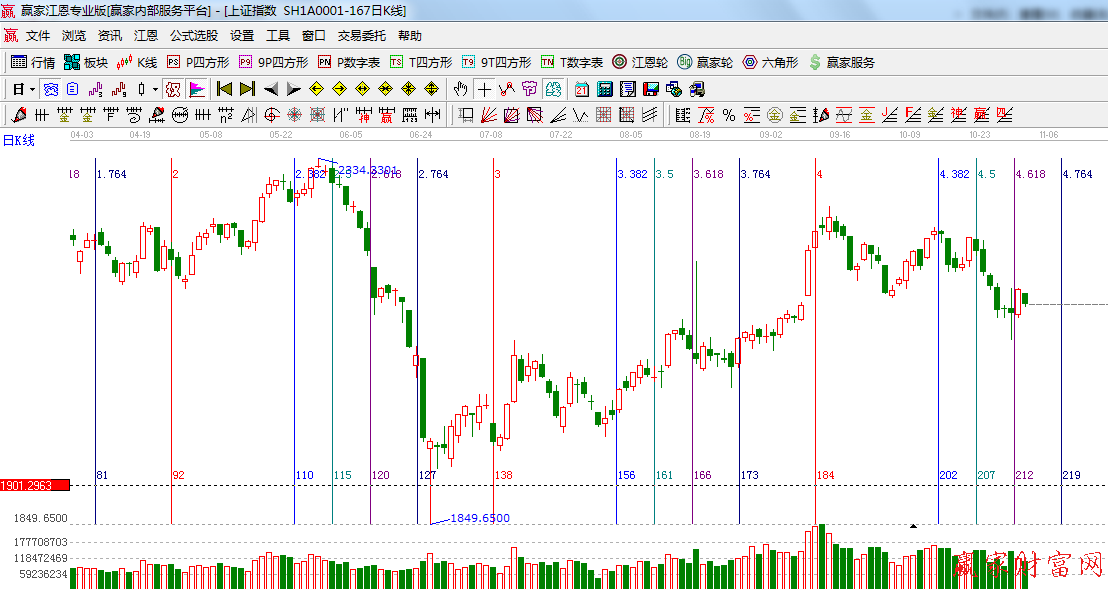1108x589 pixels.
Task: Open the 交易委托 menu
Action: (361, 35)
